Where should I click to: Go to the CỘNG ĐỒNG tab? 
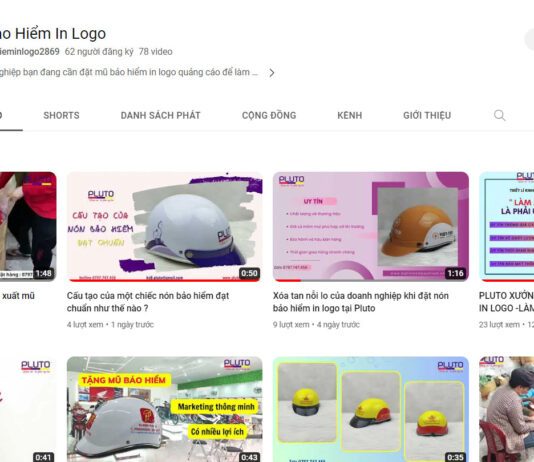(x=269, y=115)
